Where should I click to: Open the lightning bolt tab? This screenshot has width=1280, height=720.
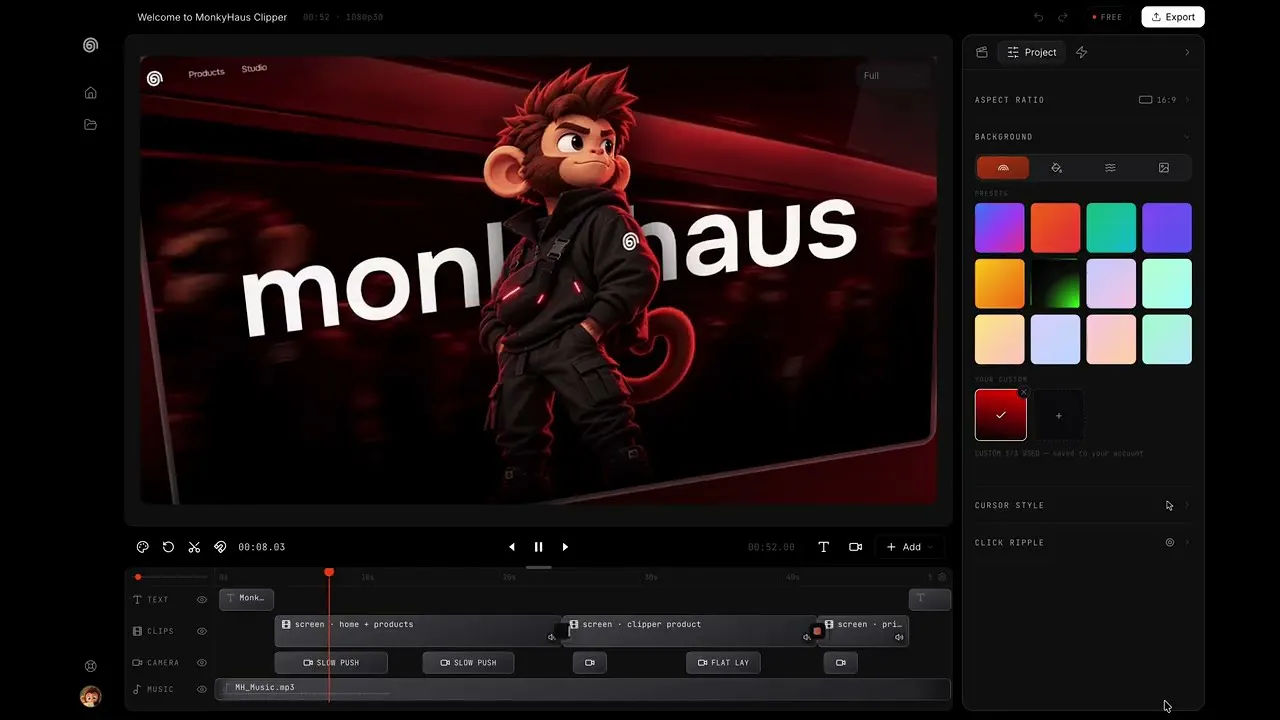(x=1081, y=52)
